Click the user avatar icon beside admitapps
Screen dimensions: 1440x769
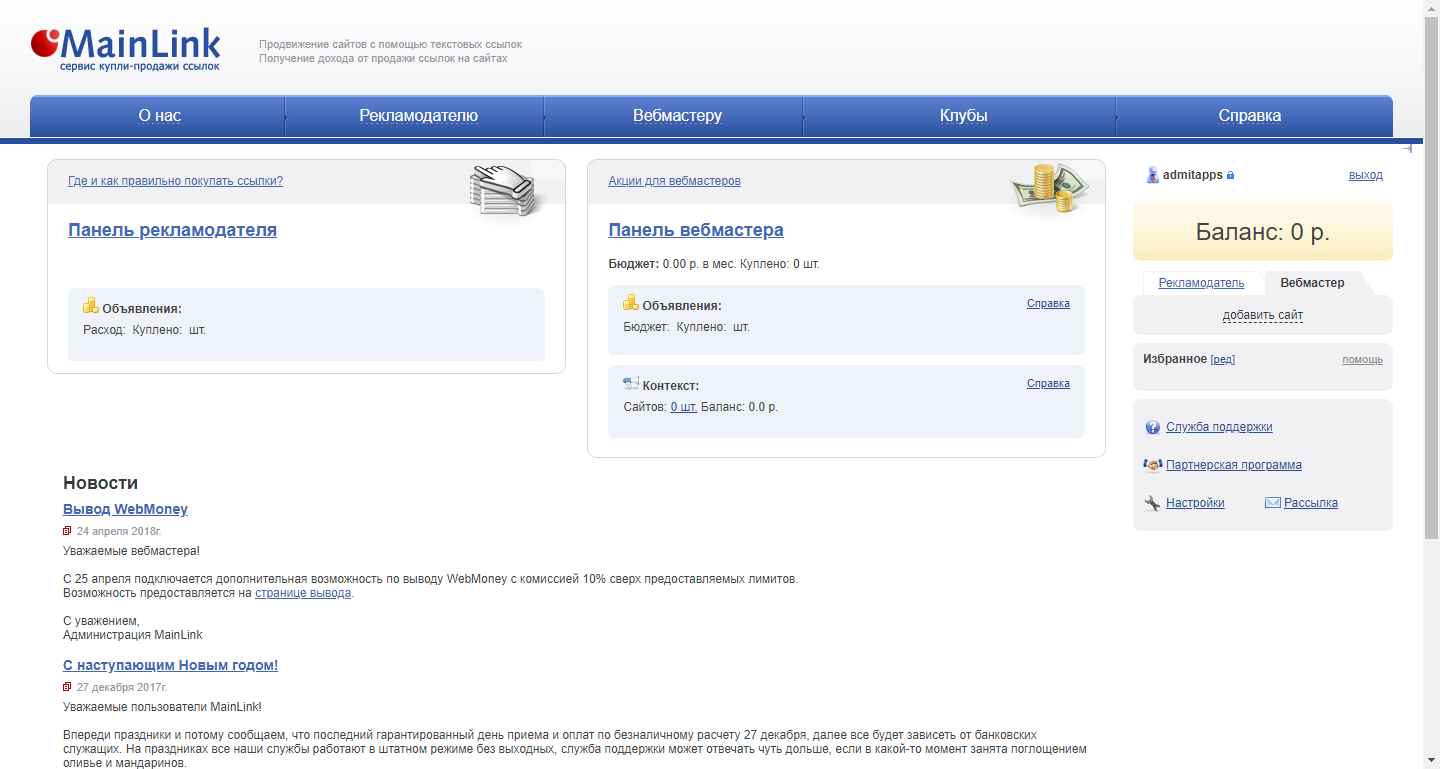pyautogui.click(x=1152, y=175)
